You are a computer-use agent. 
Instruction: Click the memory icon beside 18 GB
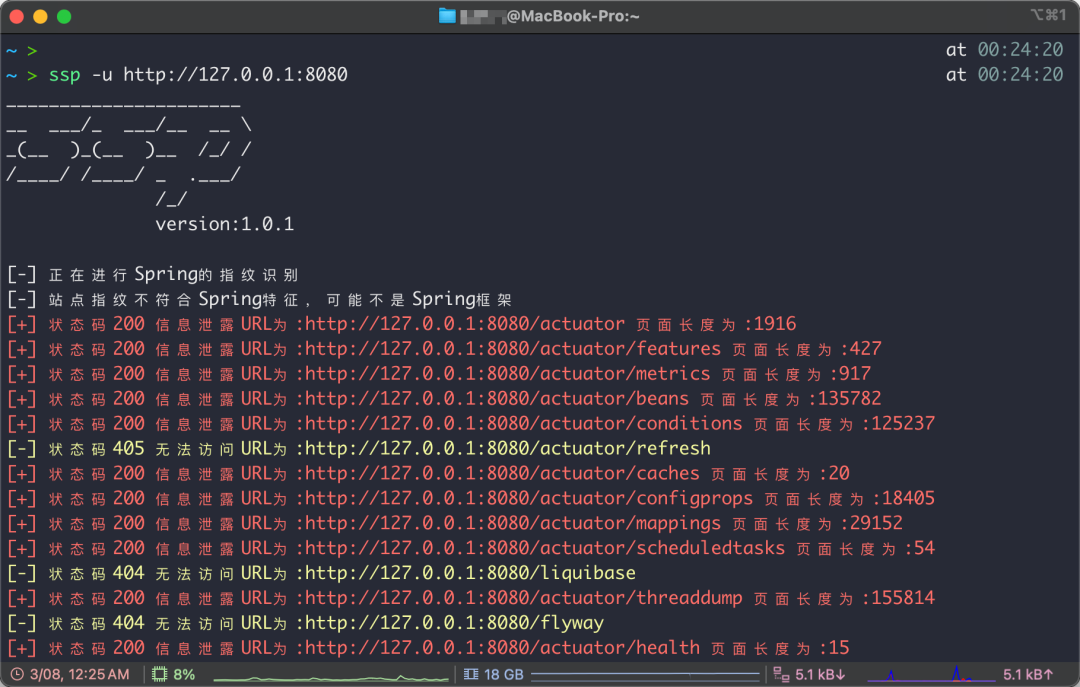click(x=471, y=675)
